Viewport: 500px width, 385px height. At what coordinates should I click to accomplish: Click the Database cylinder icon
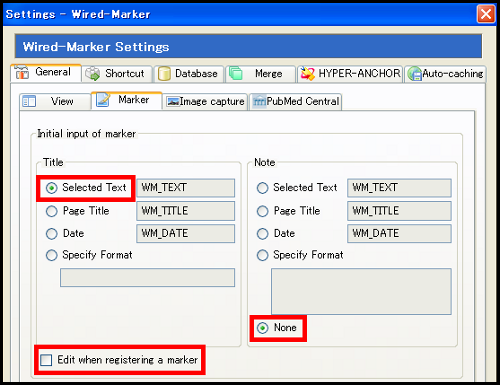point(164,74)
